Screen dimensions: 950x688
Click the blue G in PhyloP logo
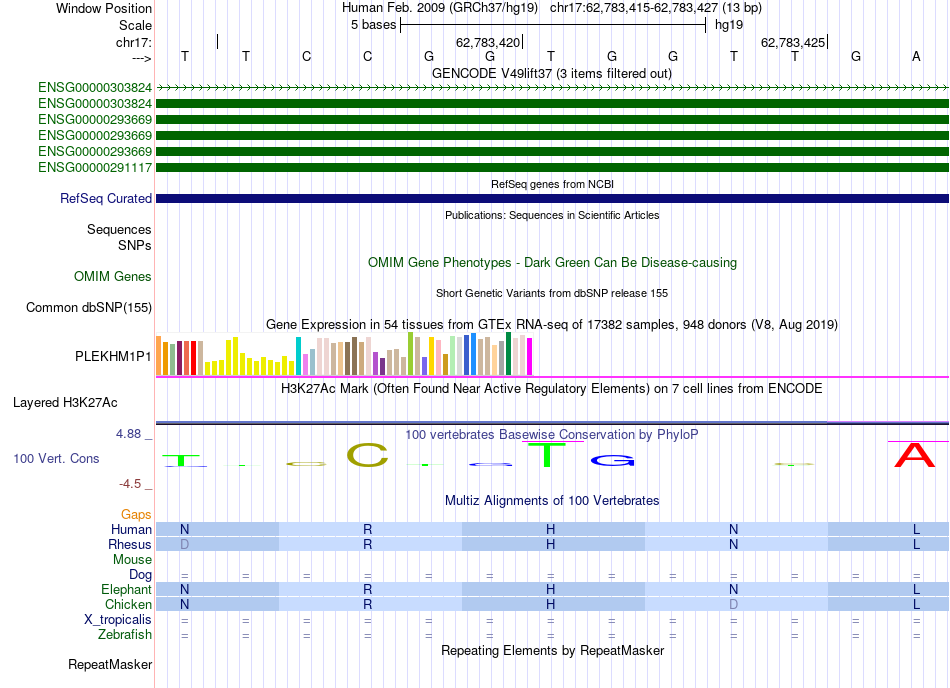coord(613,461)
